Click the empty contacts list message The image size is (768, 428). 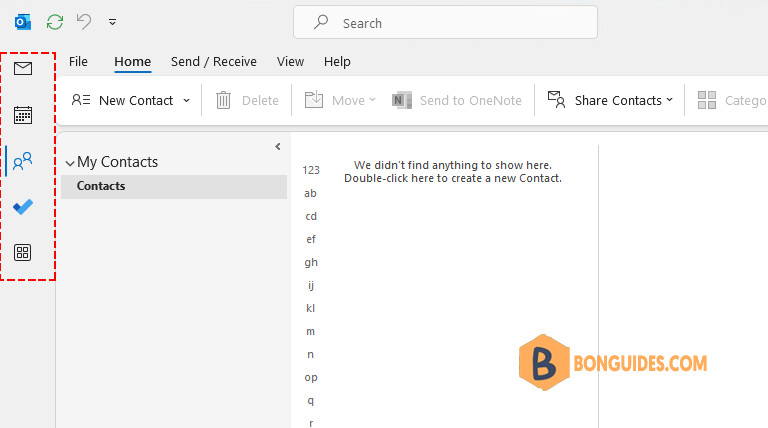pyautogui.click(x=453, y=172)
